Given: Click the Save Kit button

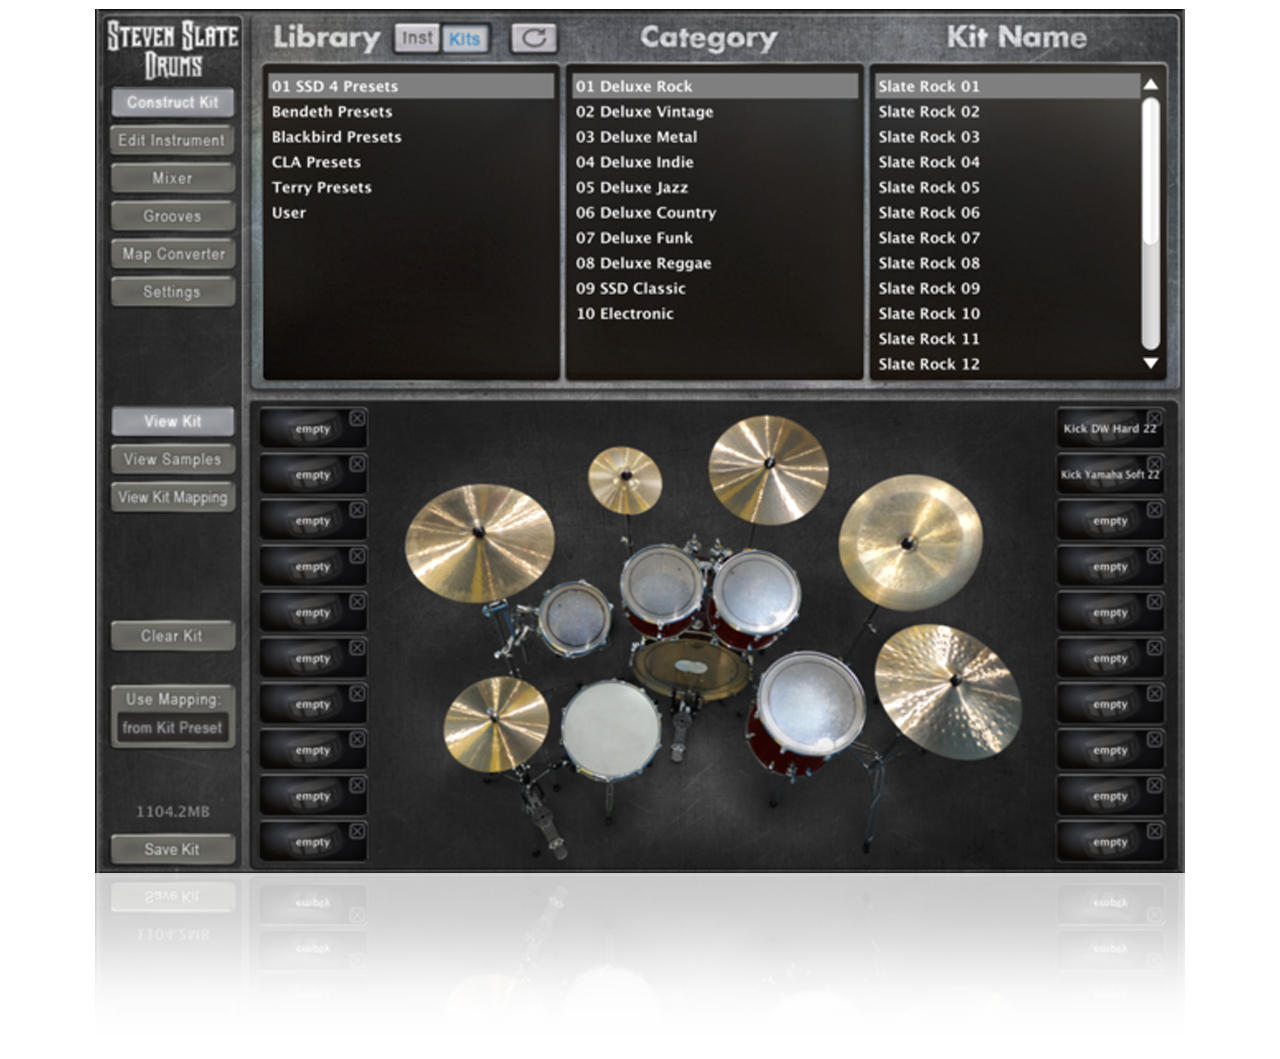Looking at the screenshot, I should tap(172, 849).
